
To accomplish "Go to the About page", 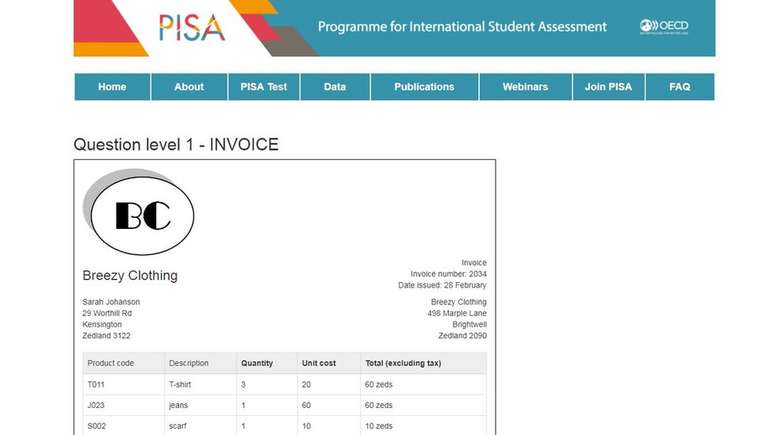I will 189,87.
